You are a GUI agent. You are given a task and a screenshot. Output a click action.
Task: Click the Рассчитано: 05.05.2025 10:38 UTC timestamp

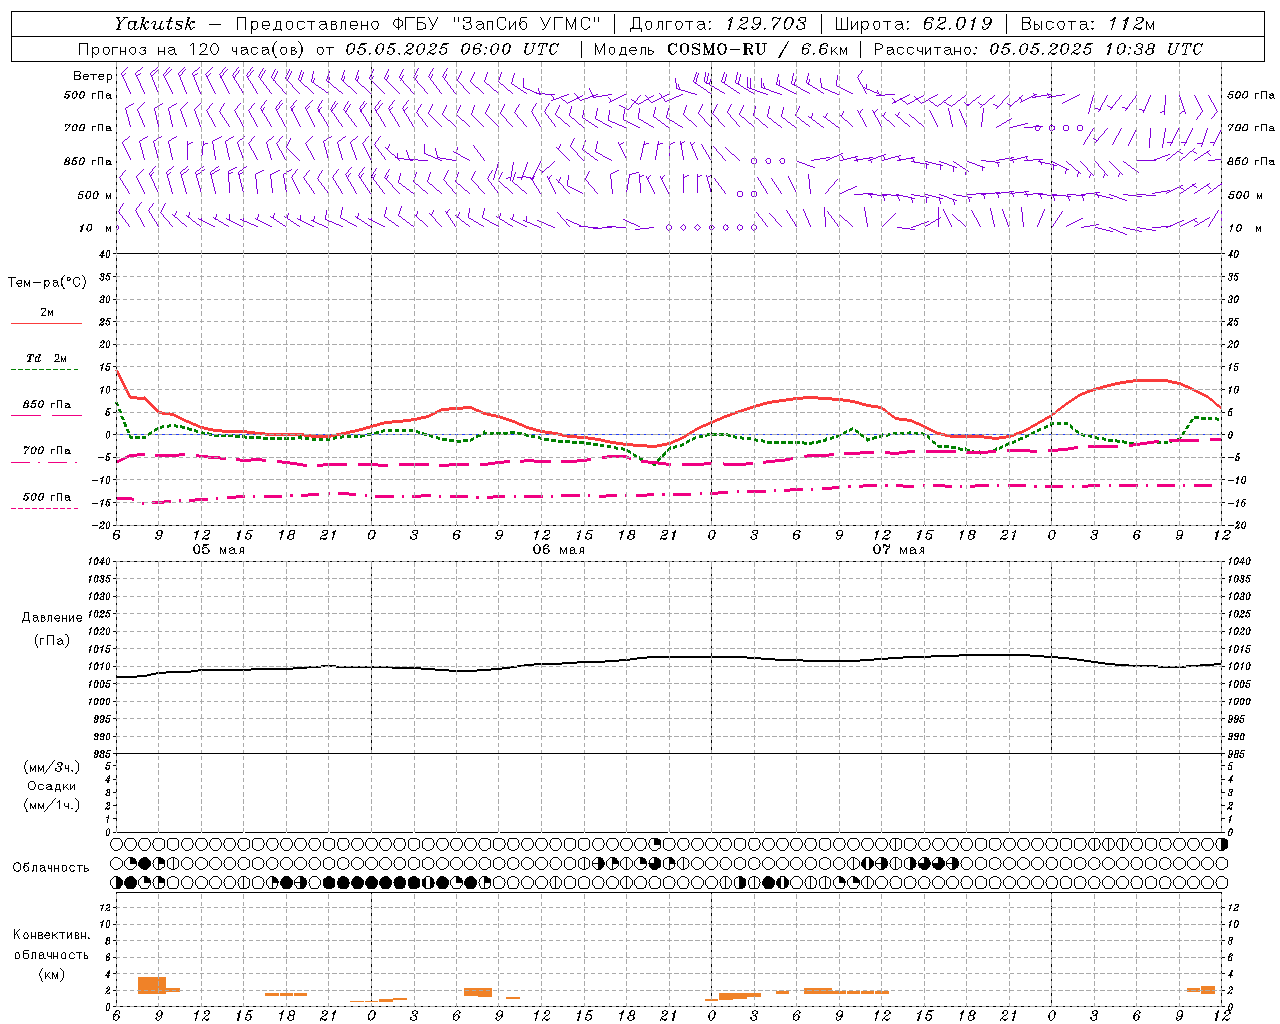tap(1038, 49)
